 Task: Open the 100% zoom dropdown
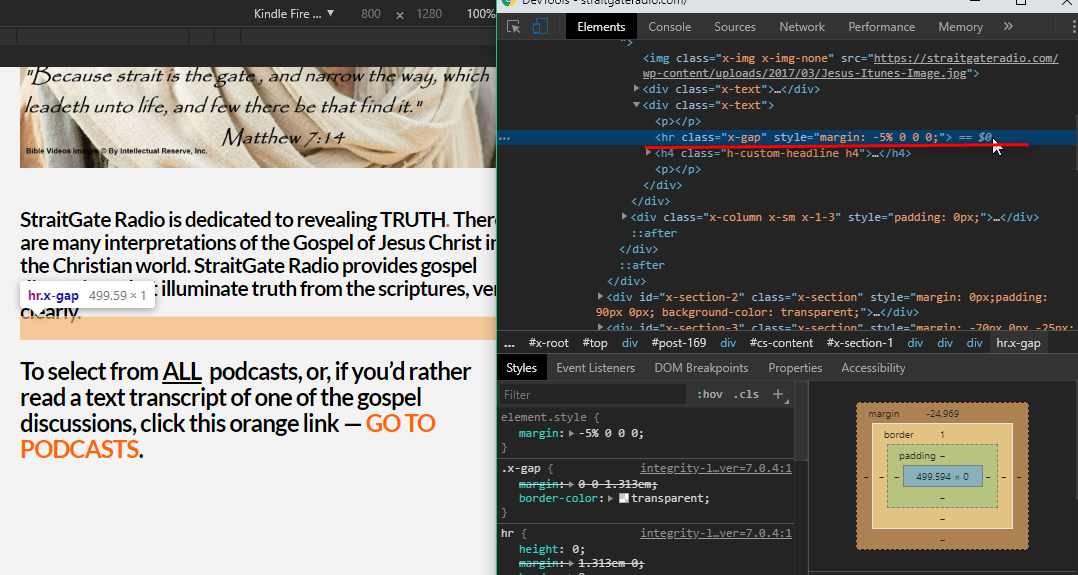[480, 13]
